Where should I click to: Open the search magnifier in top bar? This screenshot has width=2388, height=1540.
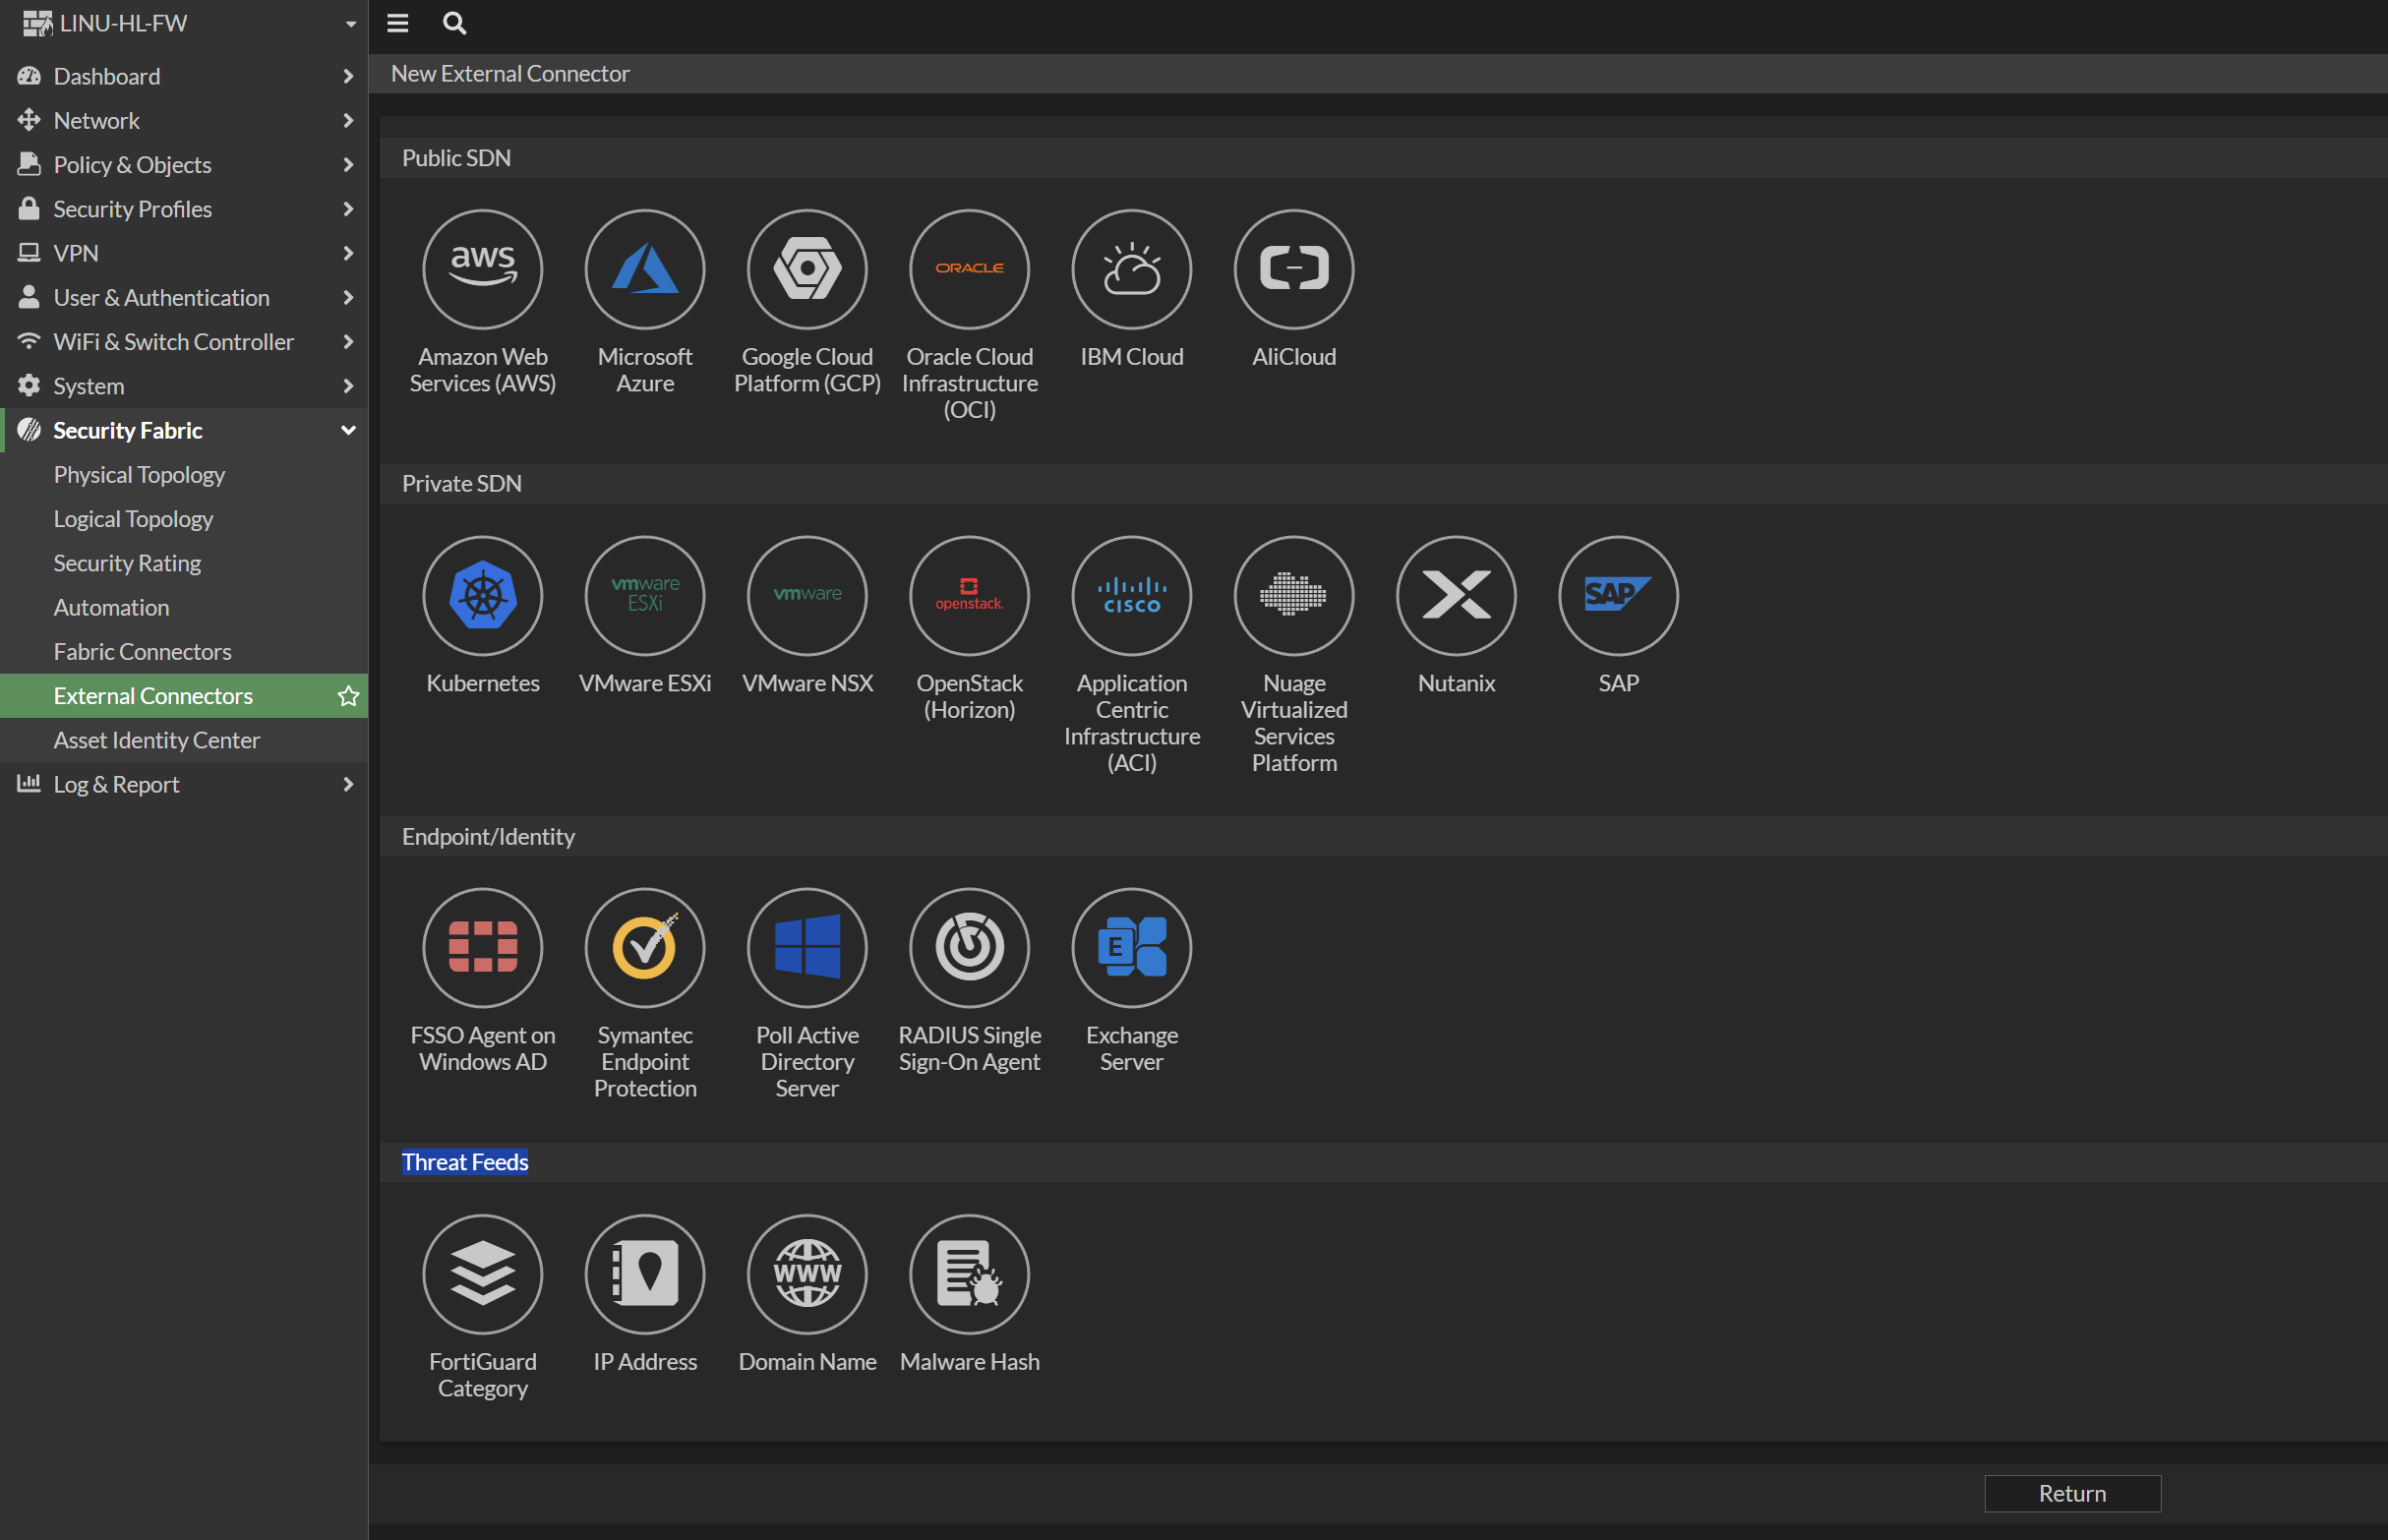454,23
